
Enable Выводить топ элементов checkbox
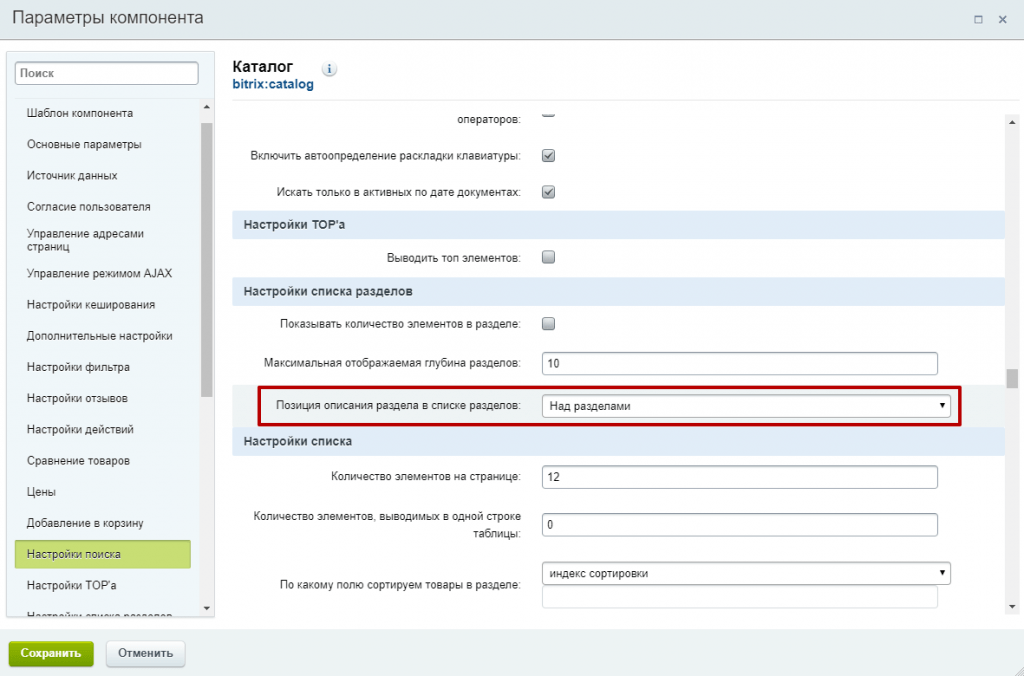point(548,257)
